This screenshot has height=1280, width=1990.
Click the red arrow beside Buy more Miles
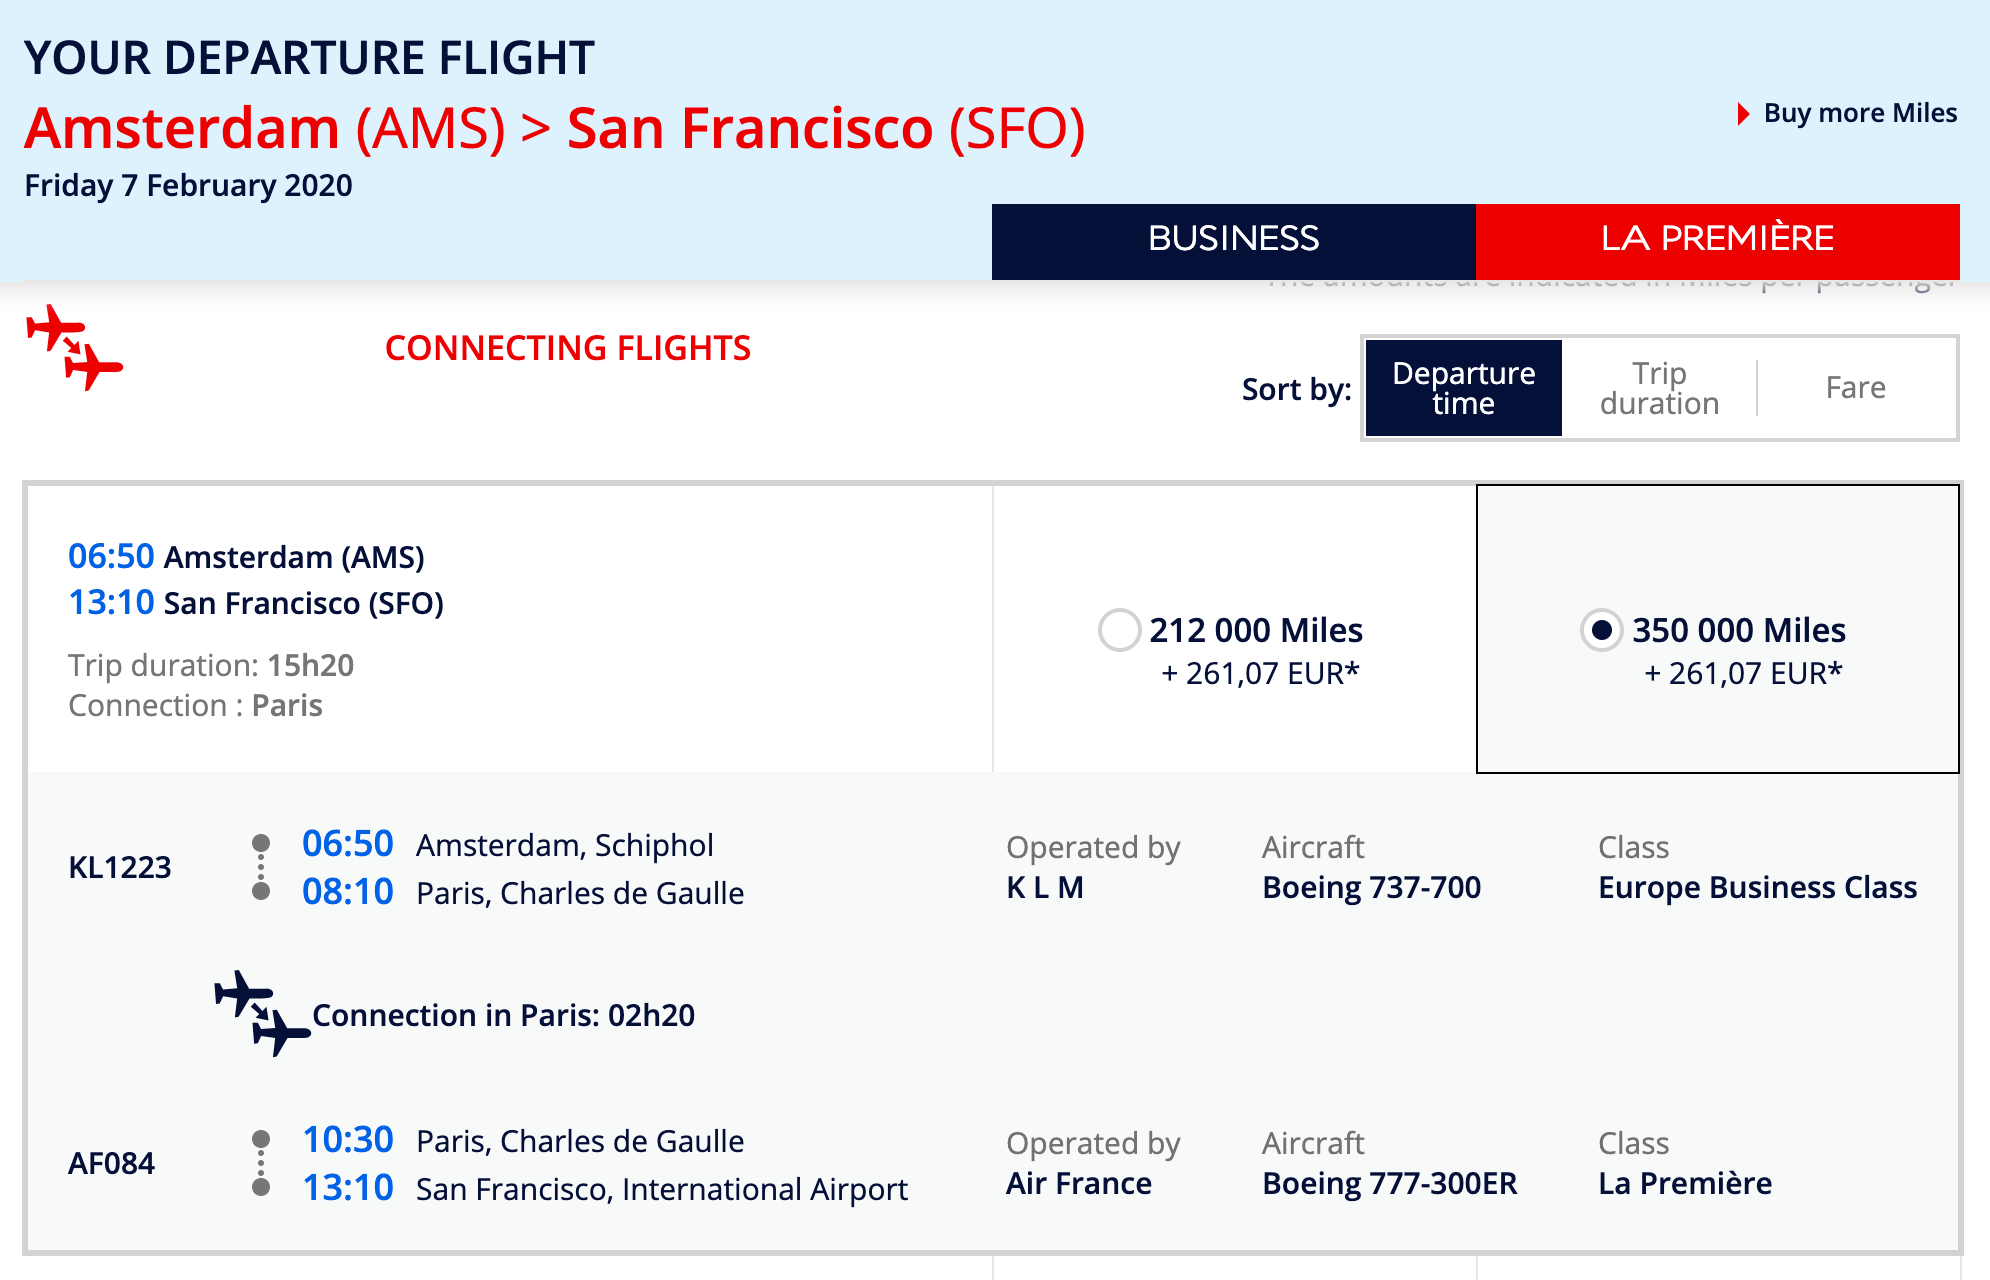(x=1744, y=113)
